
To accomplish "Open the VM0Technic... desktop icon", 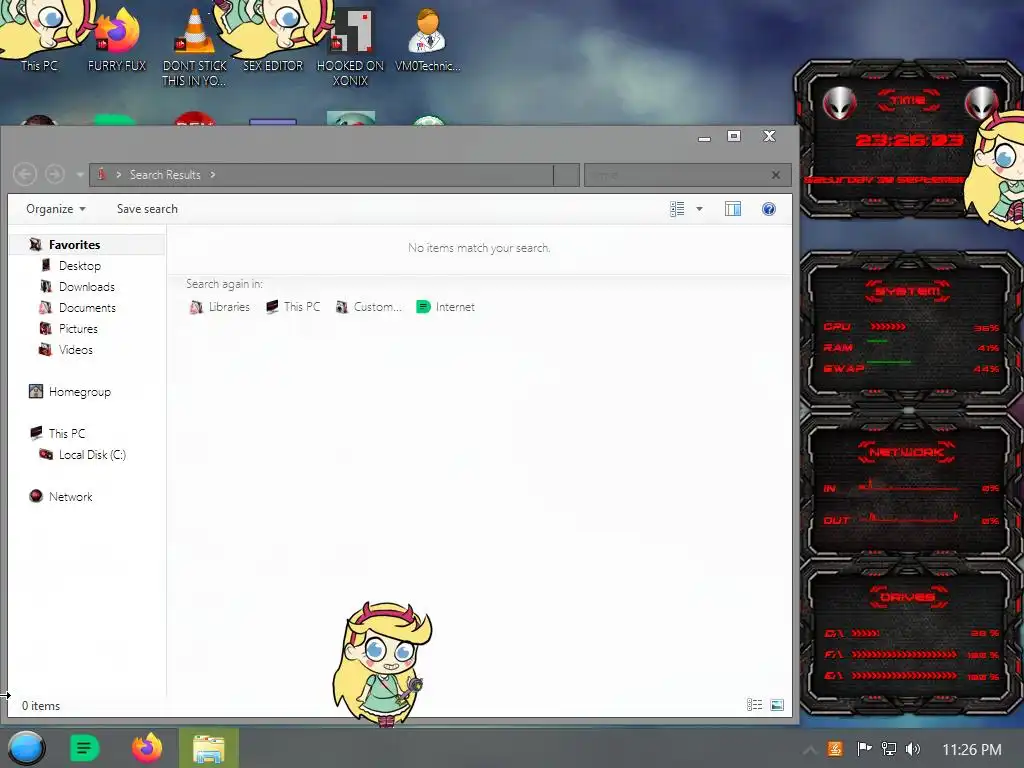I will (428, 39).
